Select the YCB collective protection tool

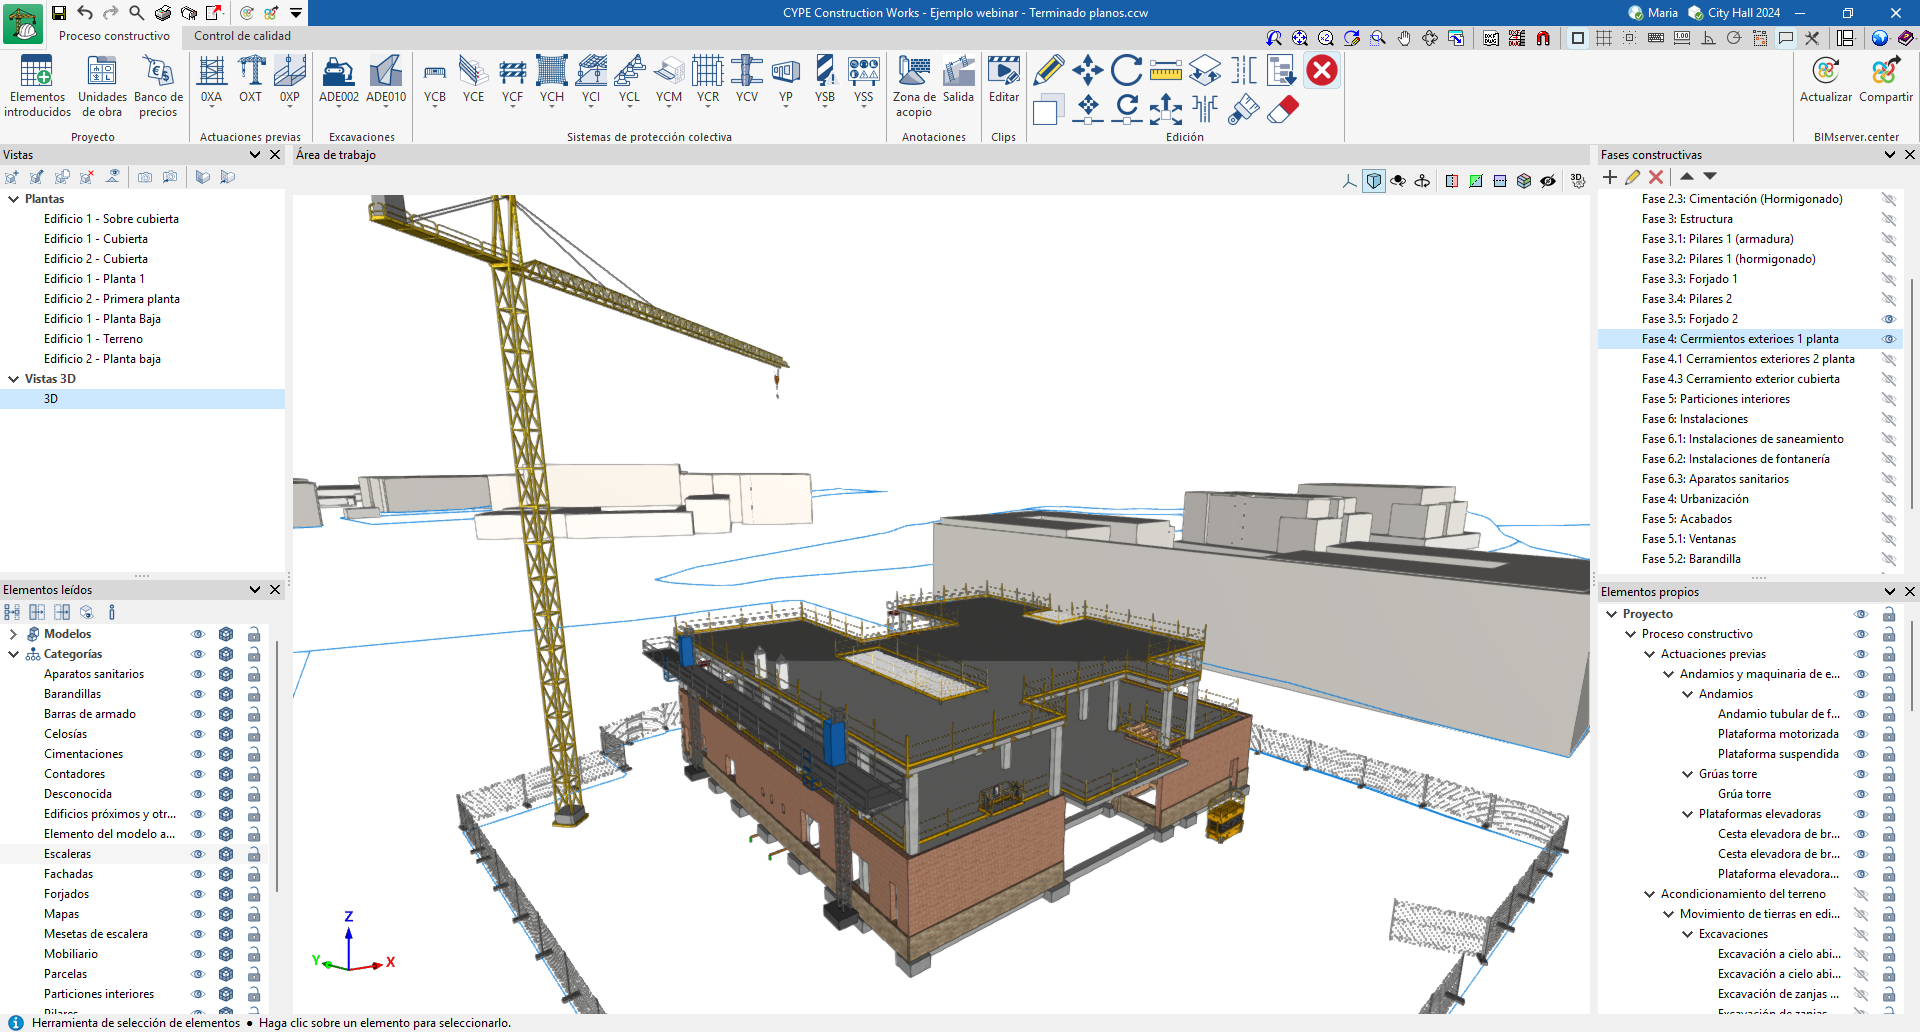434,73
